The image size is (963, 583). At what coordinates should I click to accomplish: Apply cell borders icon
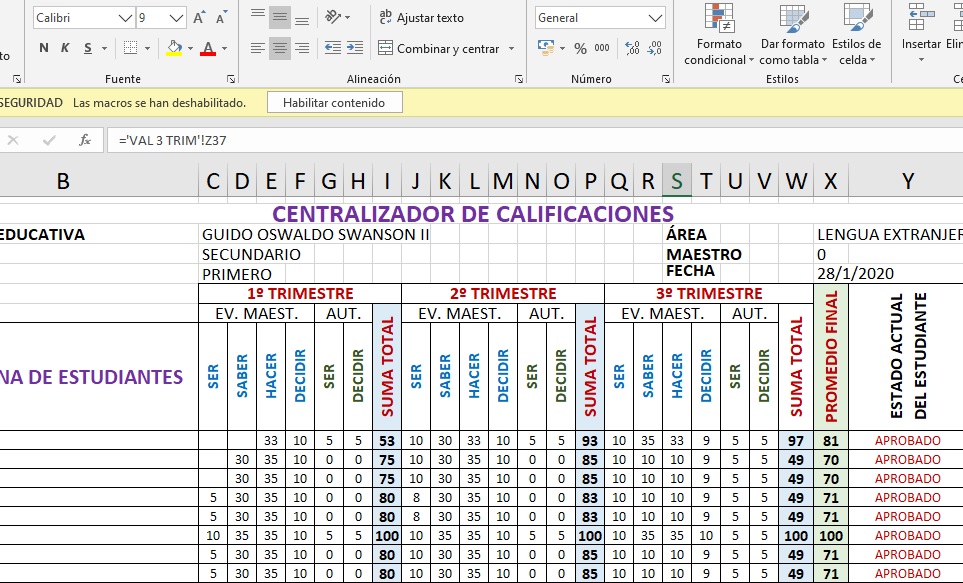click(130, 48)
